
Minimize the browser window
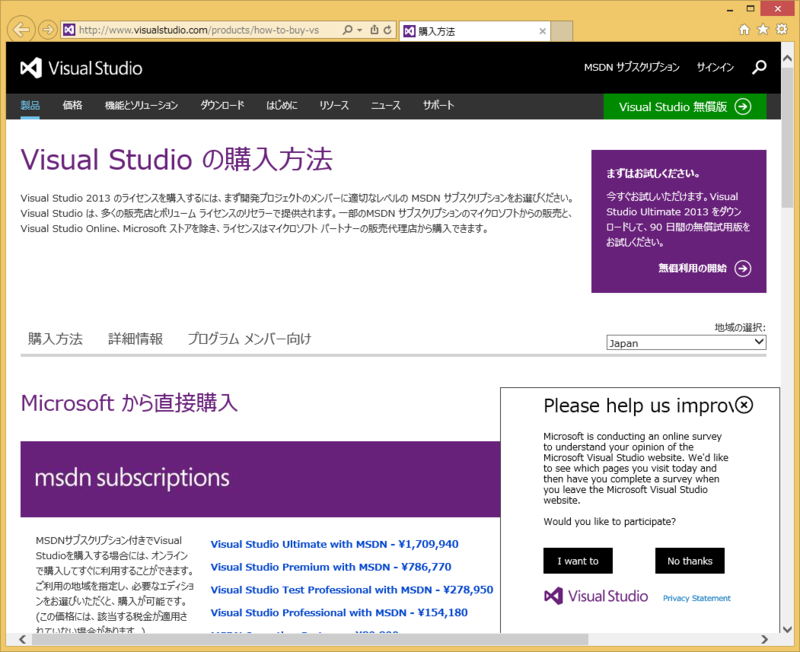730,9
